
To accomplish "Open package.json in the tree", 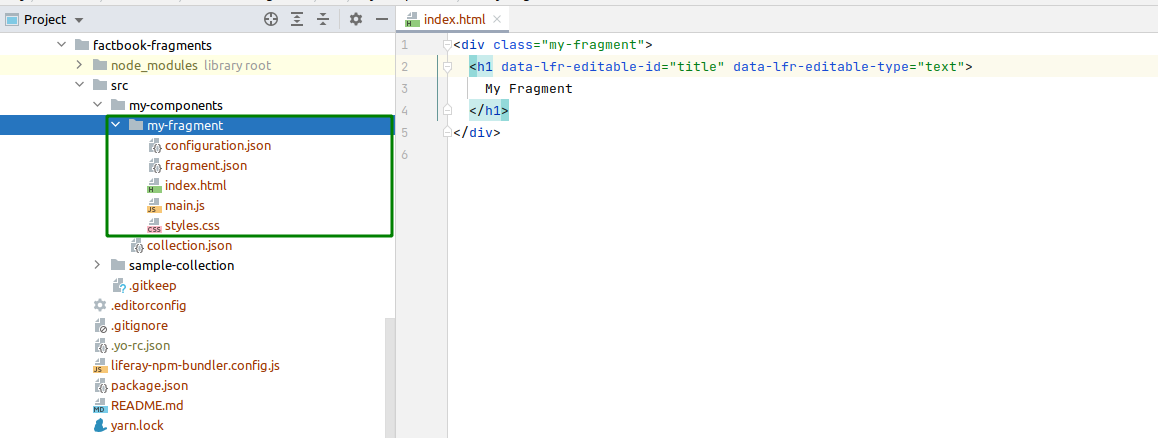I will click(x=149, y=385).
